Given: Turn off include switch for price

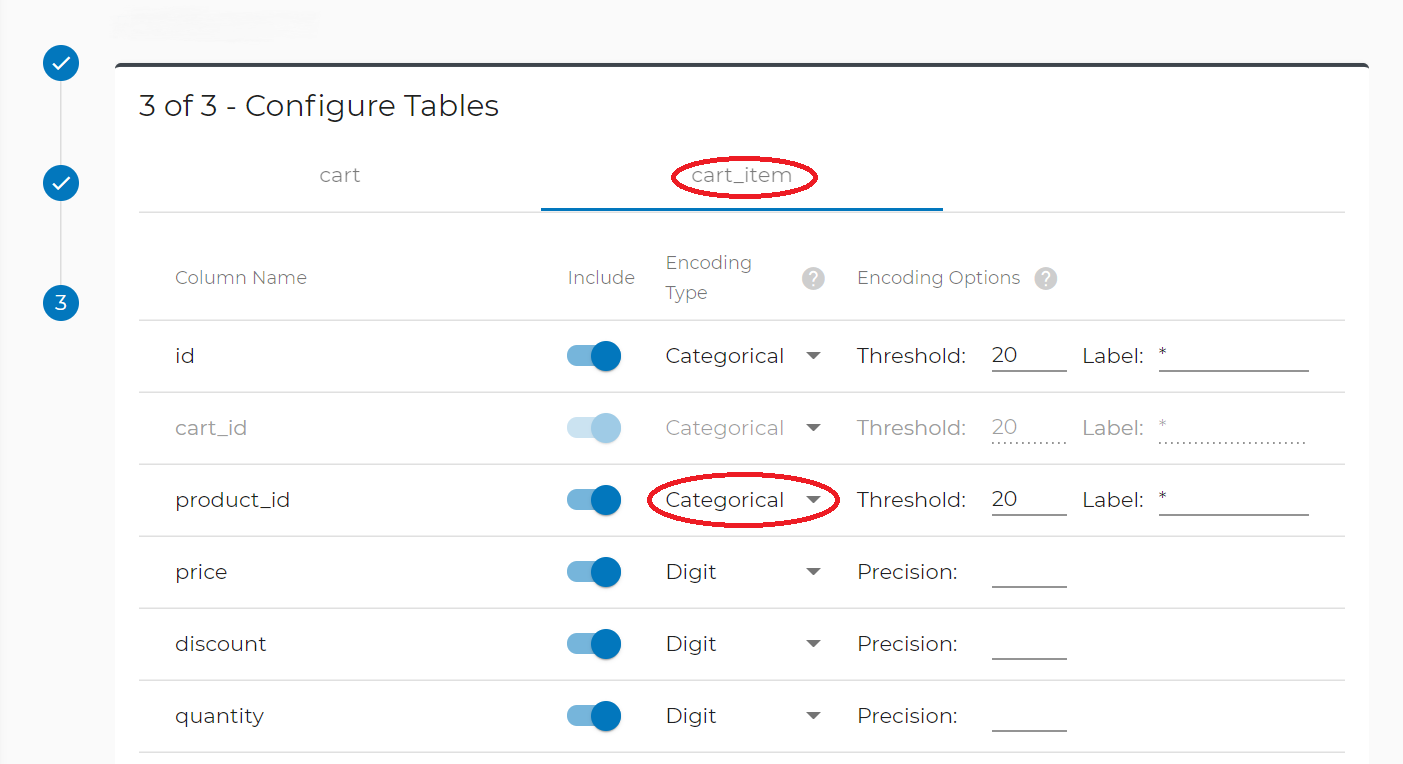Looking at the screenshot, I should pyautogui.click(x=594, y=572).
